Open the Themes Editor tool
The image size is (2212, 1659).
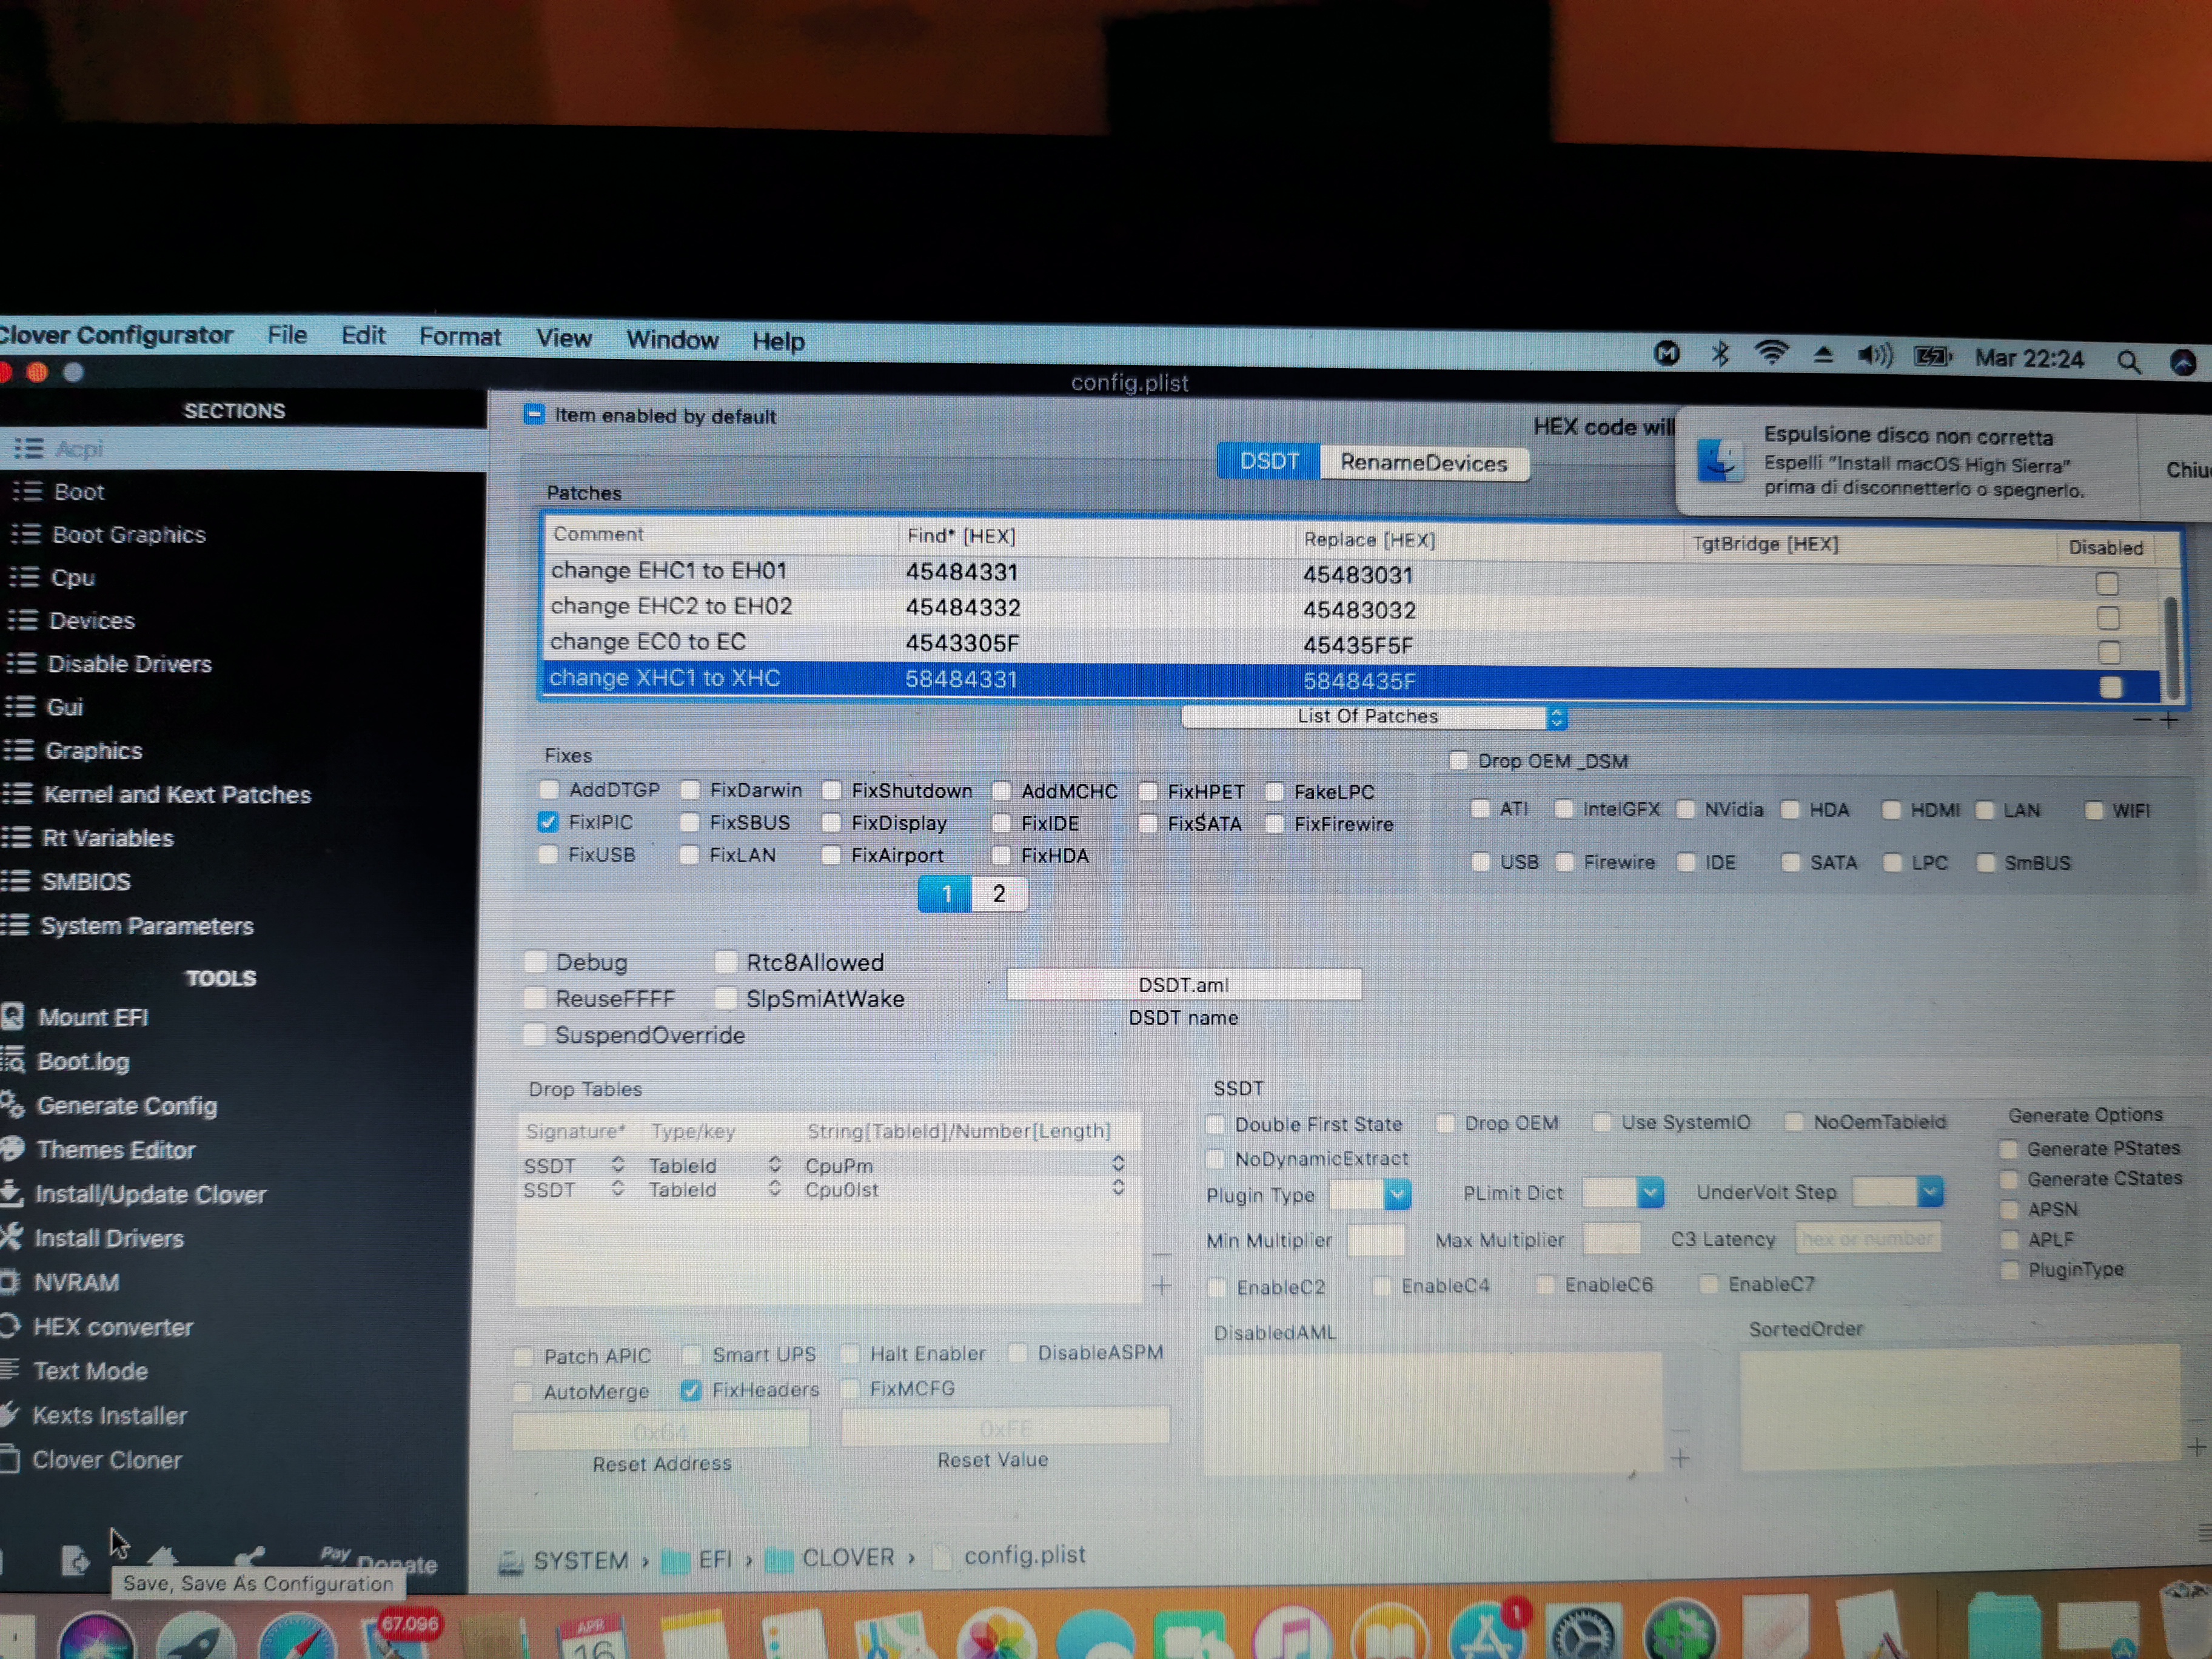(x=115, y=1150)
